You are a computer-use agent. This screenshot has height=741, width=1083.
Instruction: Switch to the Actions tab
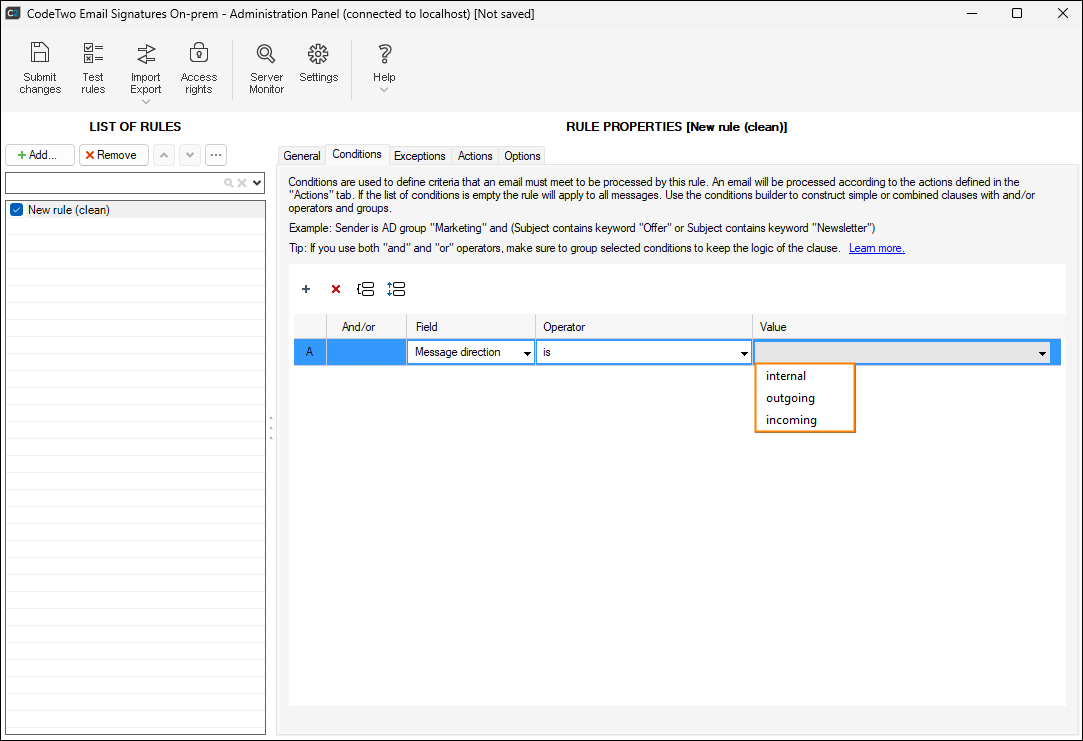(475, 156)
